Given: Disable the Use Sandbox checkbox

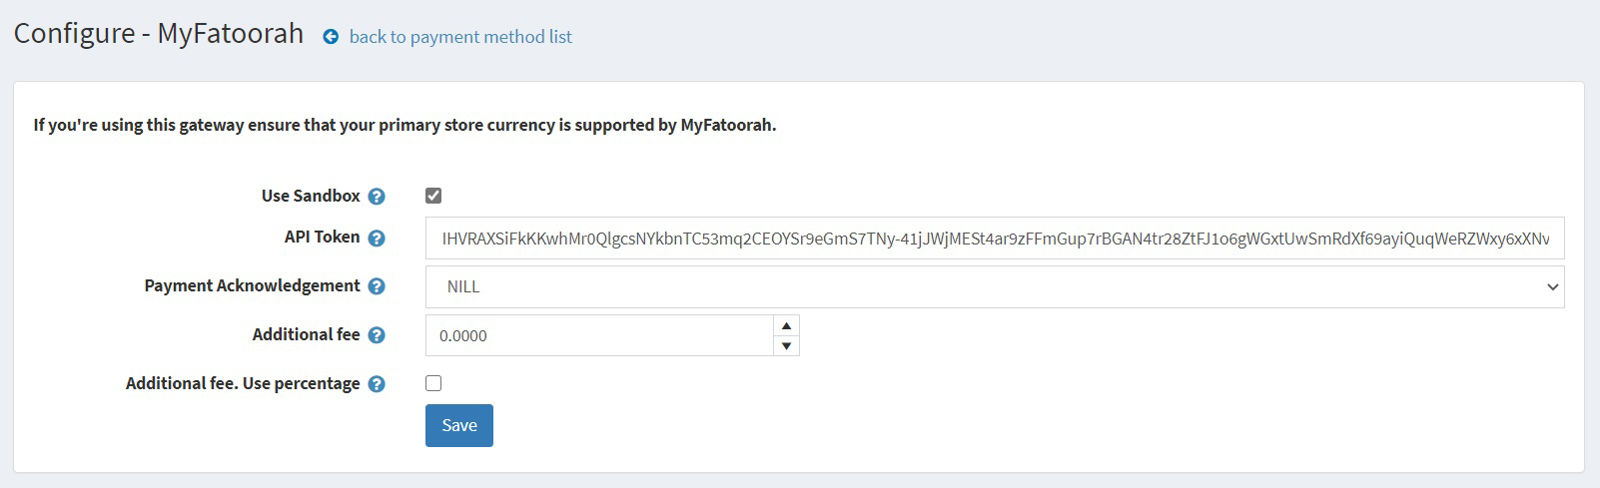Looking at the screenshot, I should [x=433, y=196].
